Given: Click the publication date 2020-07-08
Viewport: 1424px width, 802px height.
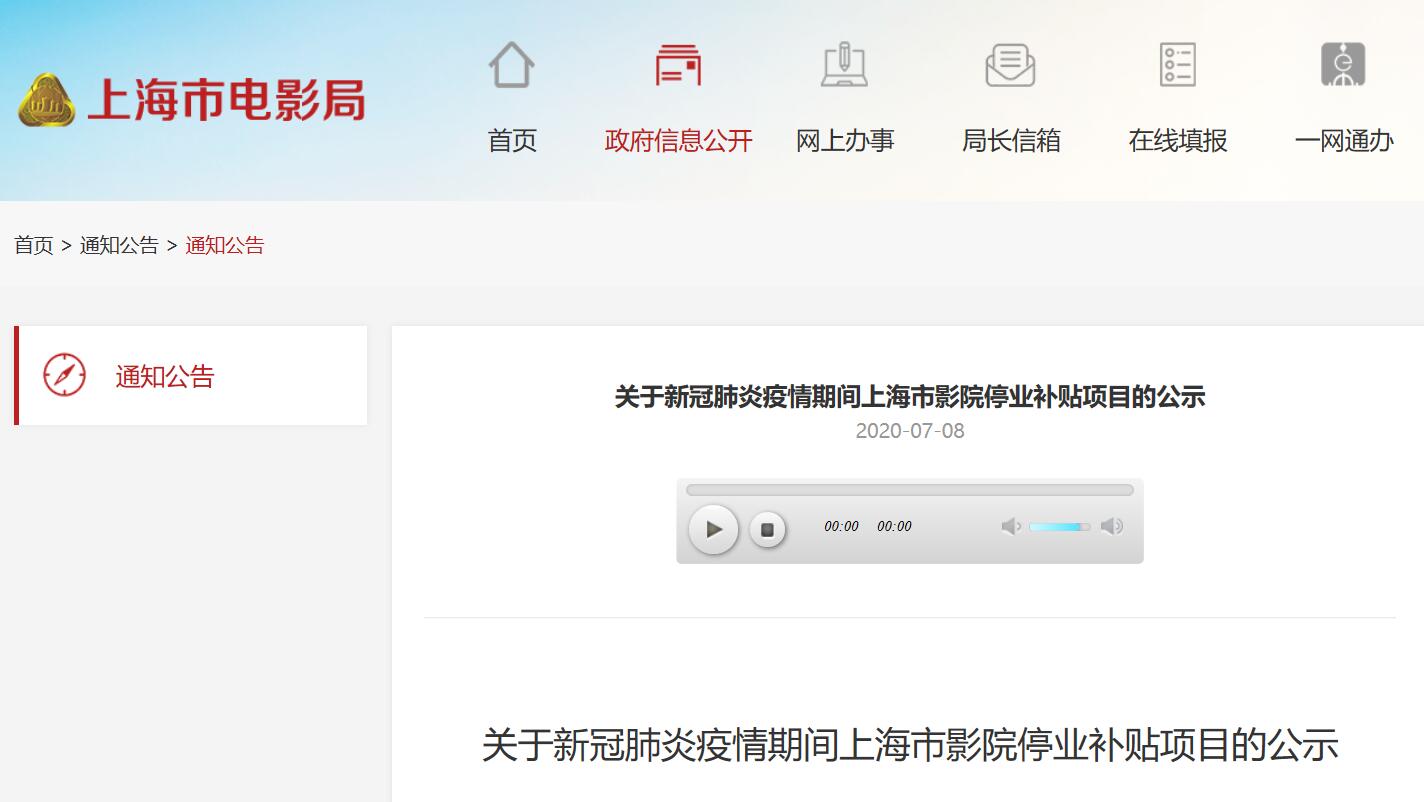Looking at the screenshot, I should coord(910,431).
